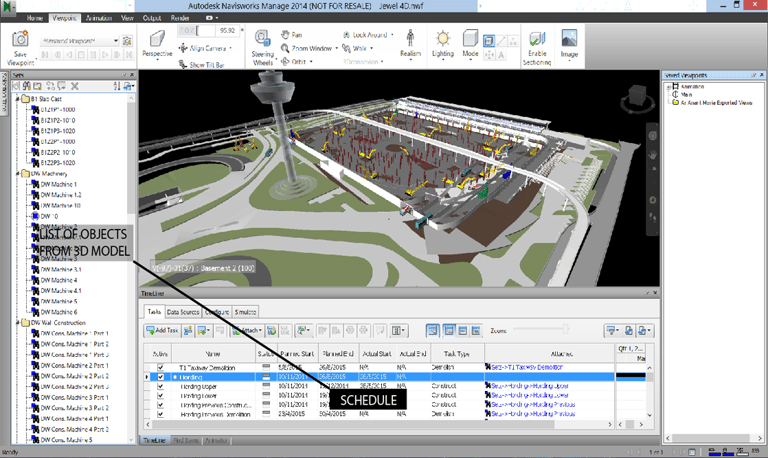Select the Walk navigation tool

pyautogui.click(x=354, y=48)
